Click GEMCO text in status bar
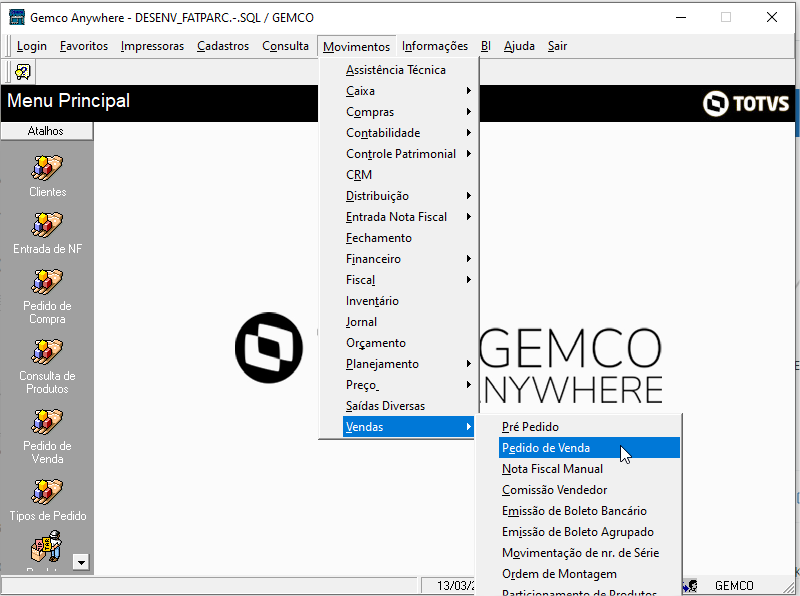Image resolution: width=800 pixels, height=596 pixels. point(734,586)
